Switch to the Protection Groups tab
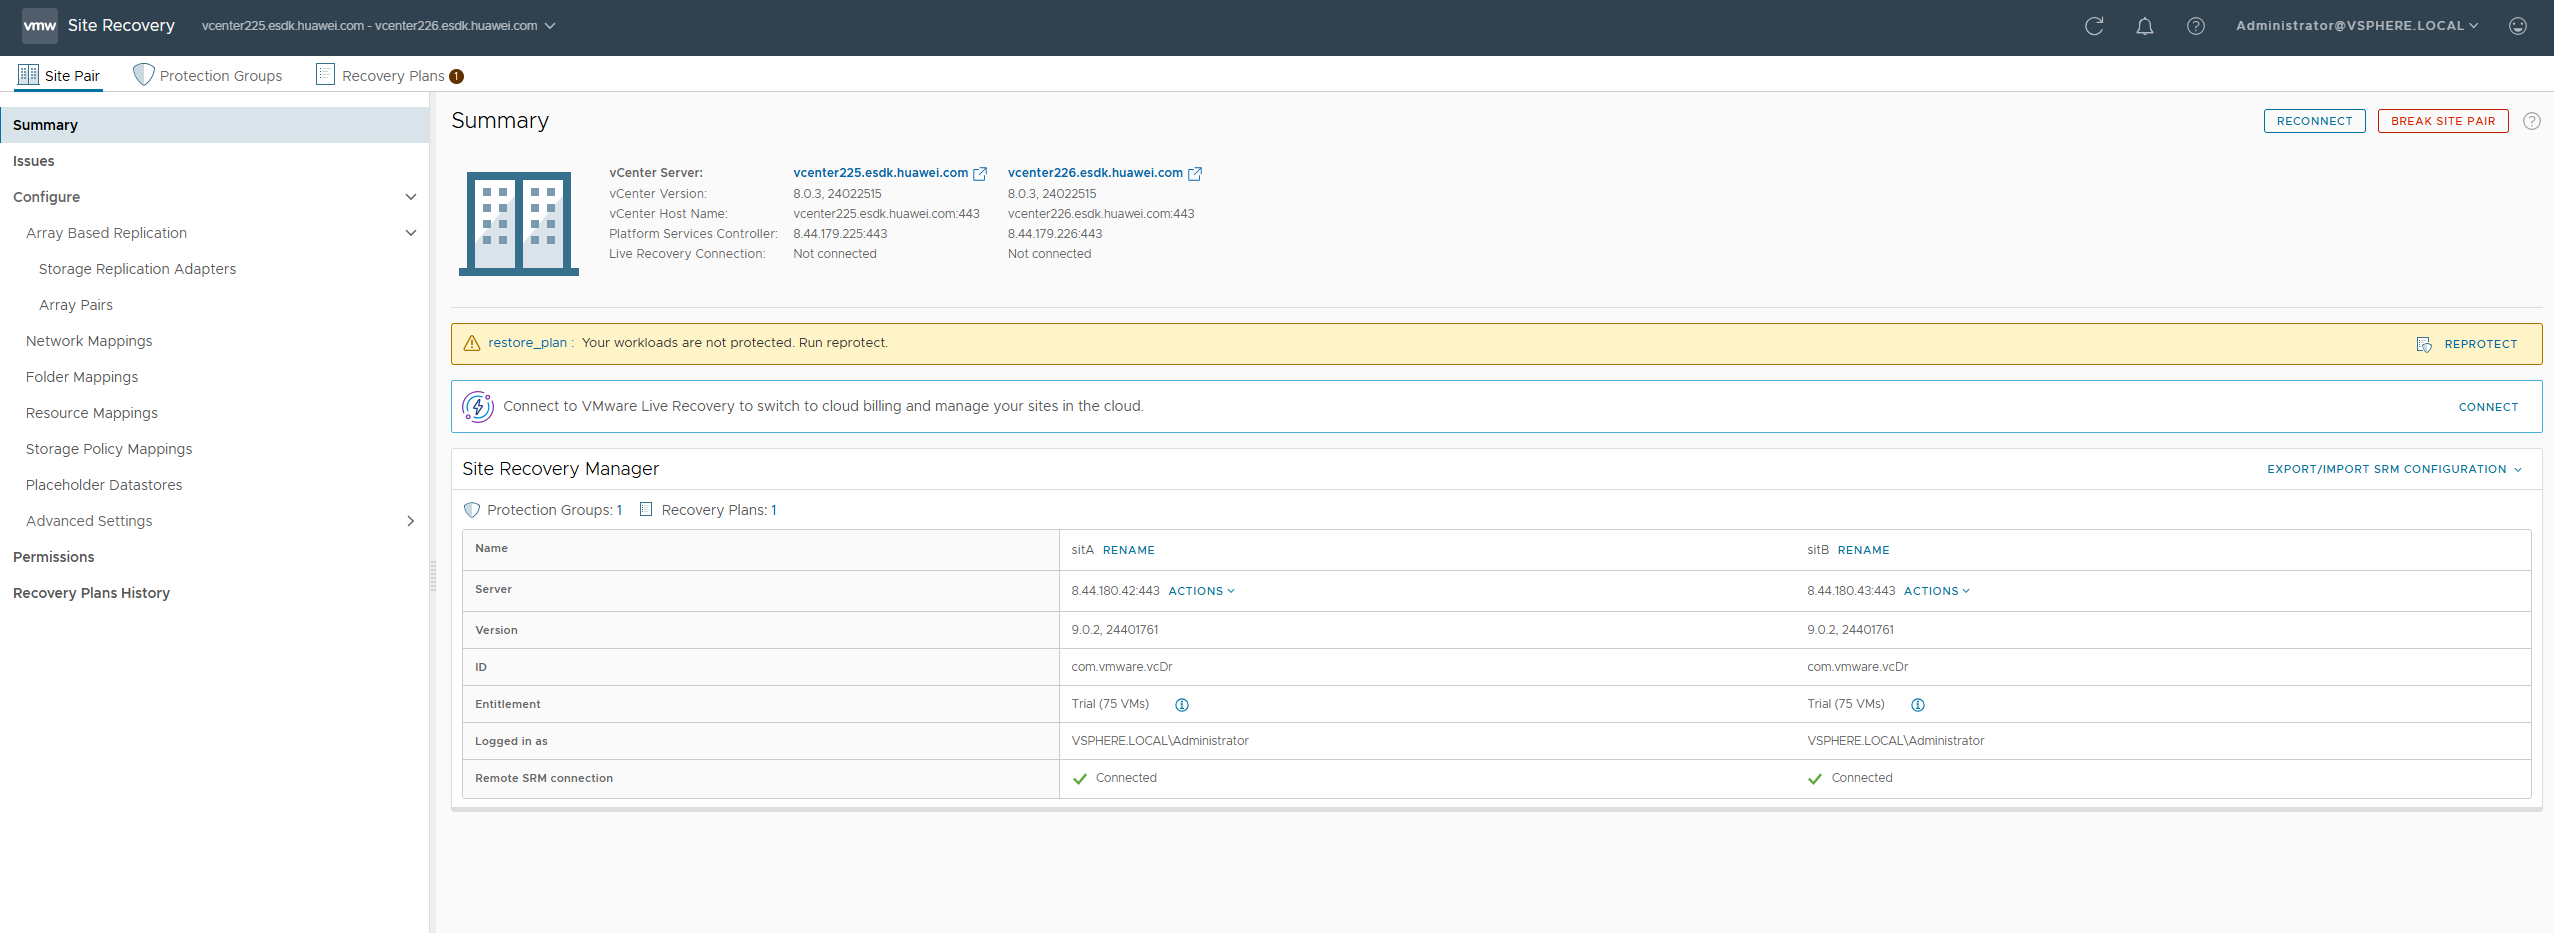 pos(208,75)
